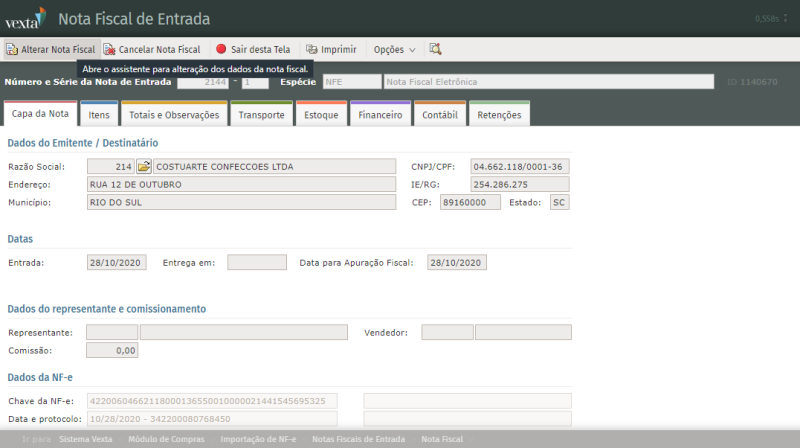Viewport: 800px width, 448px height.
Task: Click the Entrega em date field
Action: tap(256, 263)
